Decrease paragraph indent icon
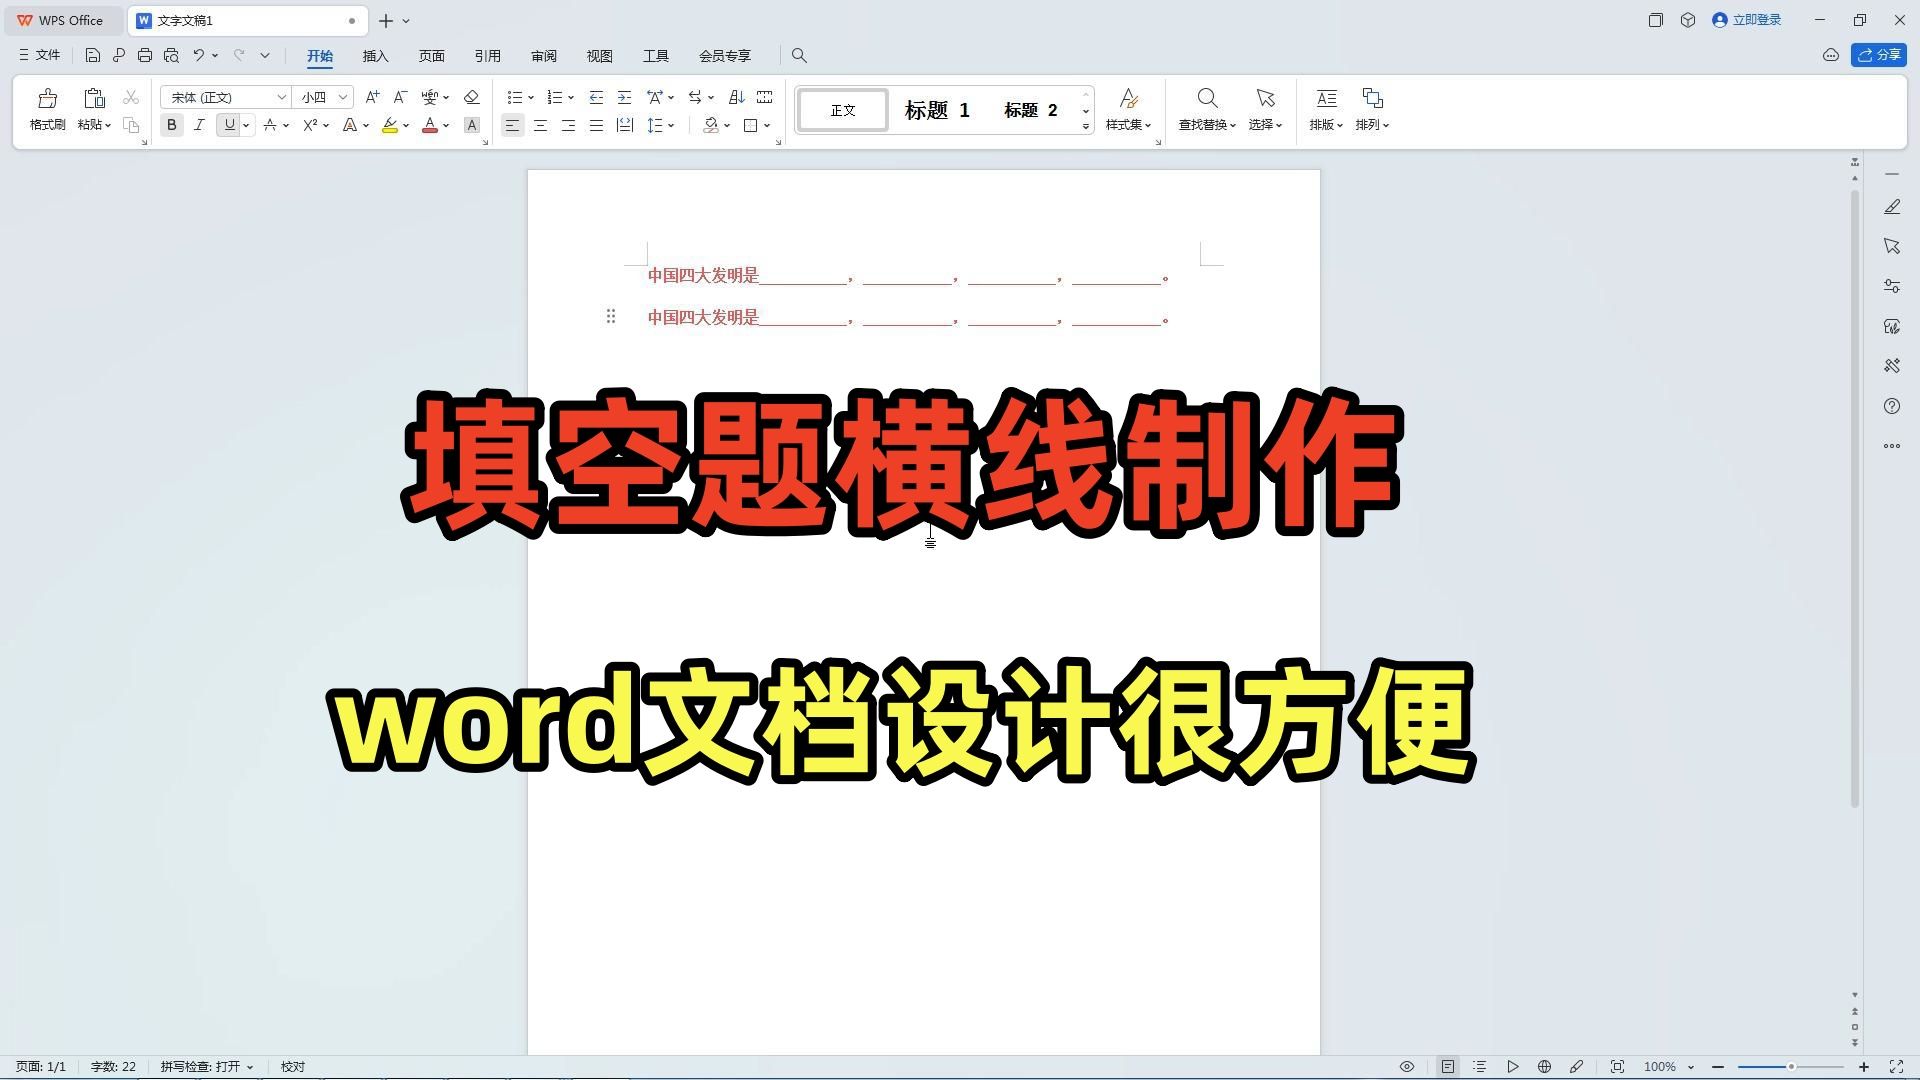This screenshot has height=1080, width=1920. 596,97
